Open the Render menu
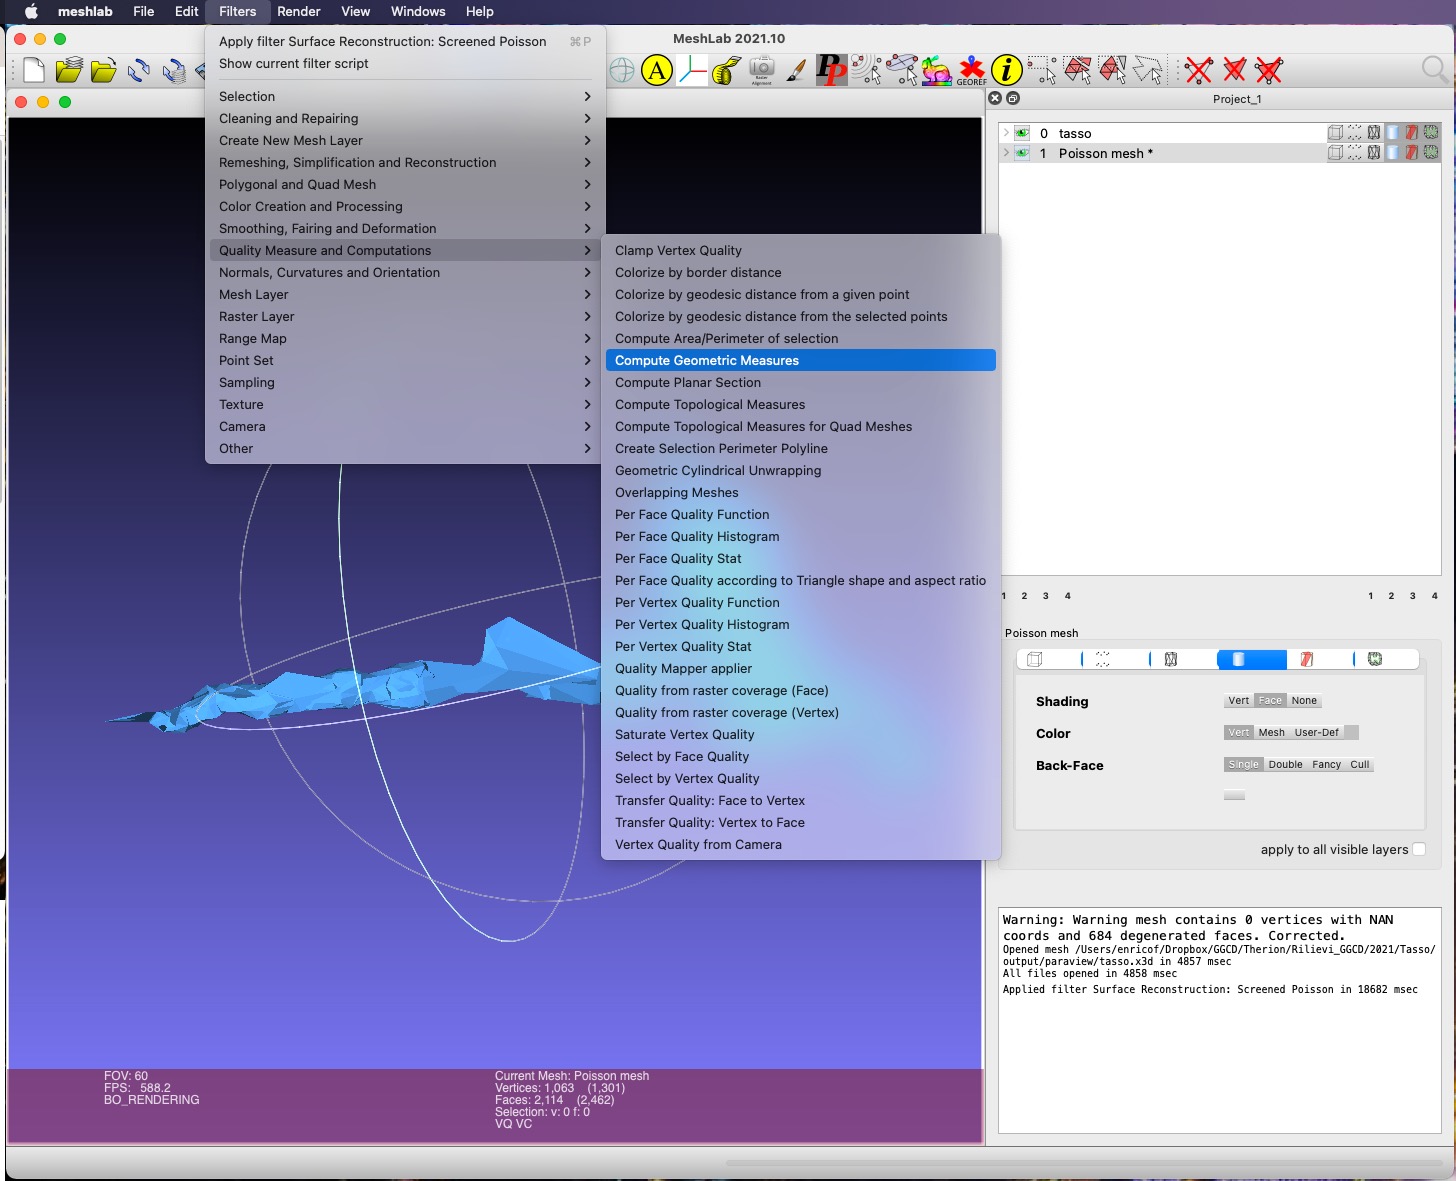Image resolution: width=1456 pixels, height=1181 pixels. tap(299, 12)
